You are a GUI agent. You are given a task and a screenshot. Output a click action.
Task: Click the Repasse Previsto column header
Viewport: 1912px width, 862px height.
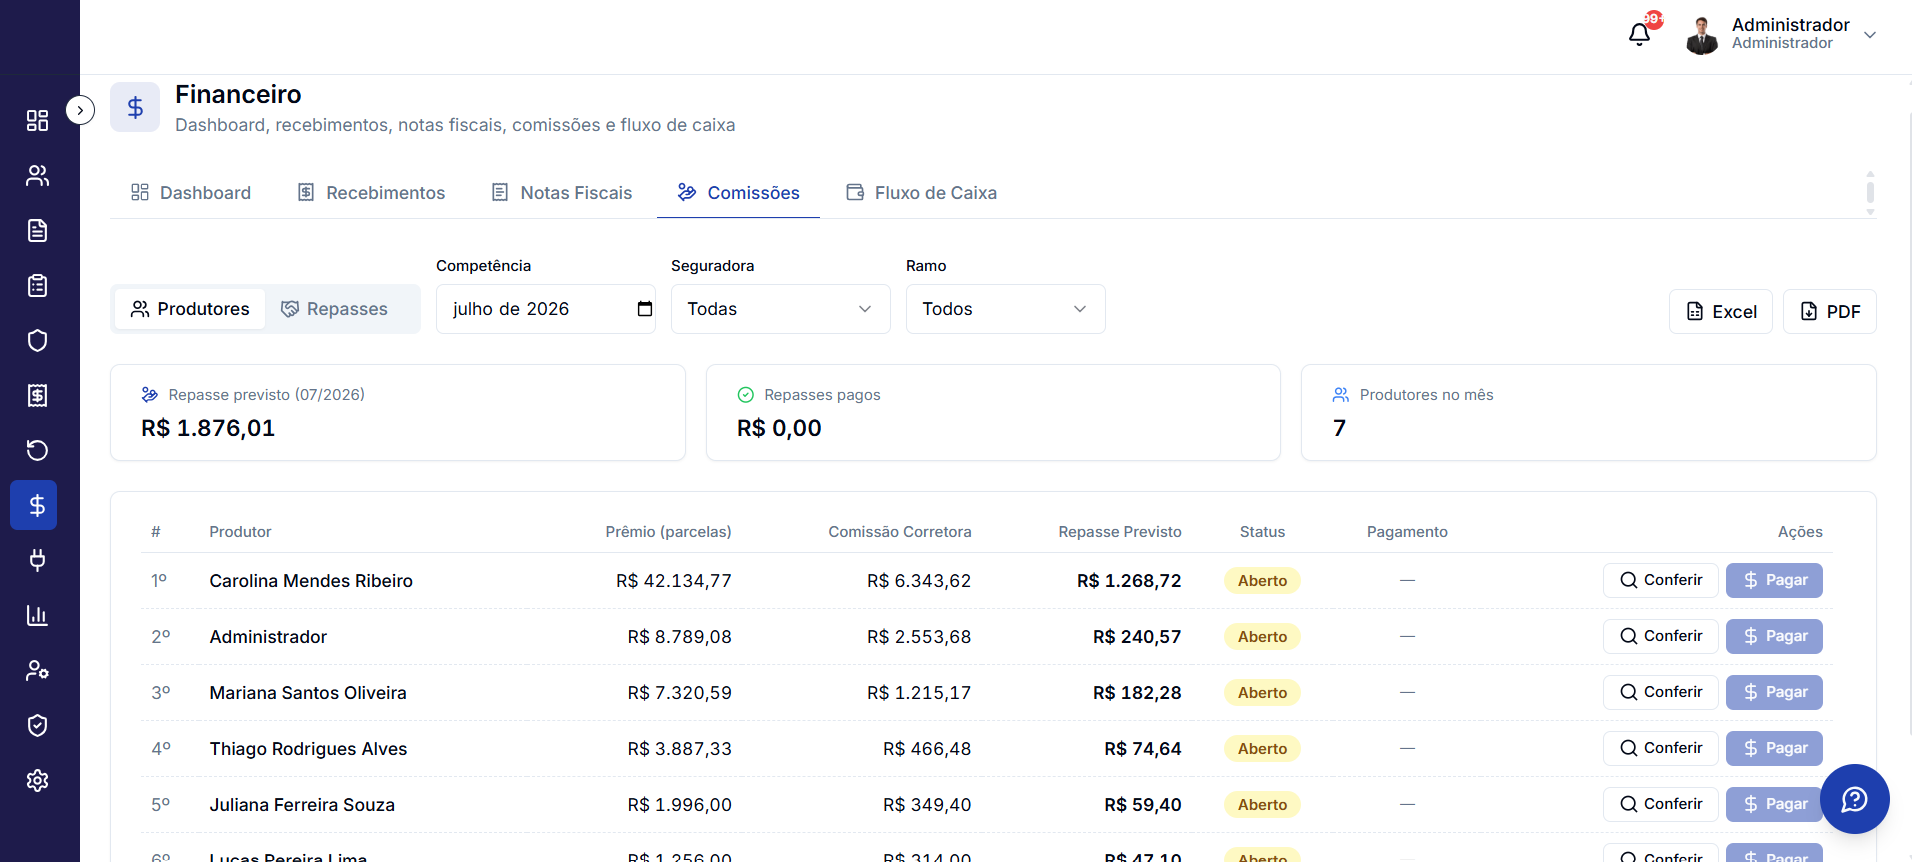click(x=1120, y=532)
